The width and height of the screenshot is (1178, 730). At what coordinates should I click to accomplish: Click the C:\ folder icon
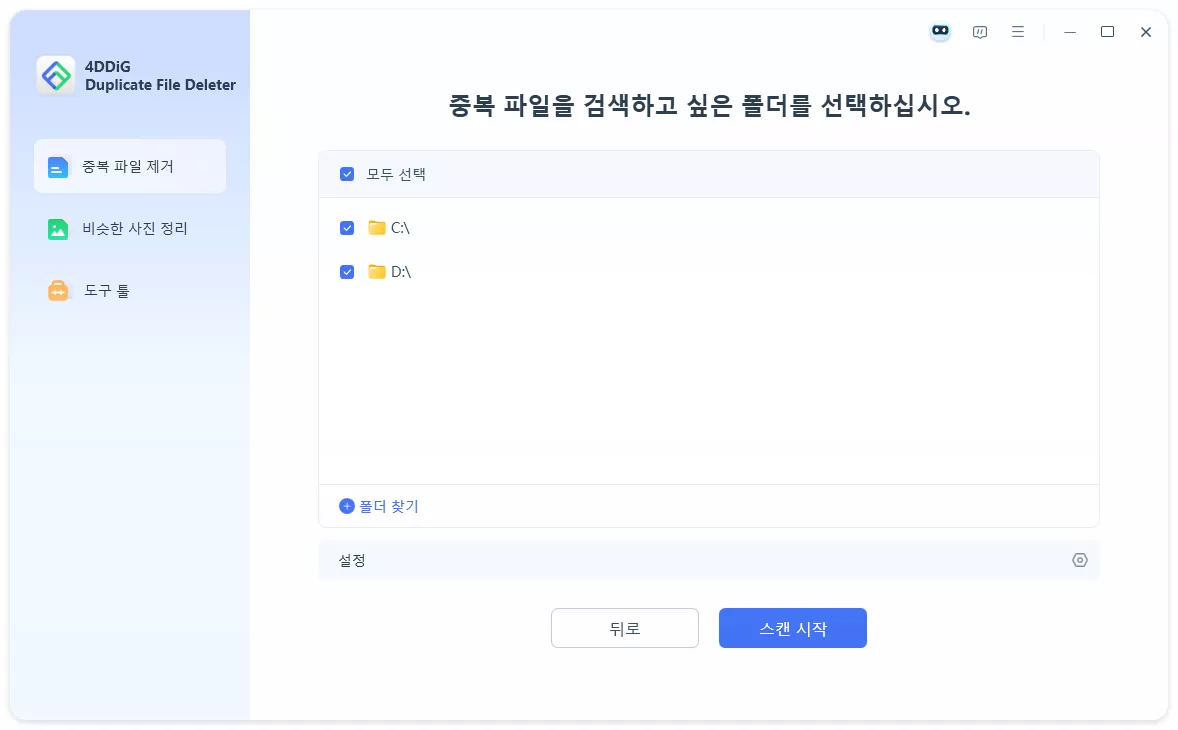tap(377, 227)
